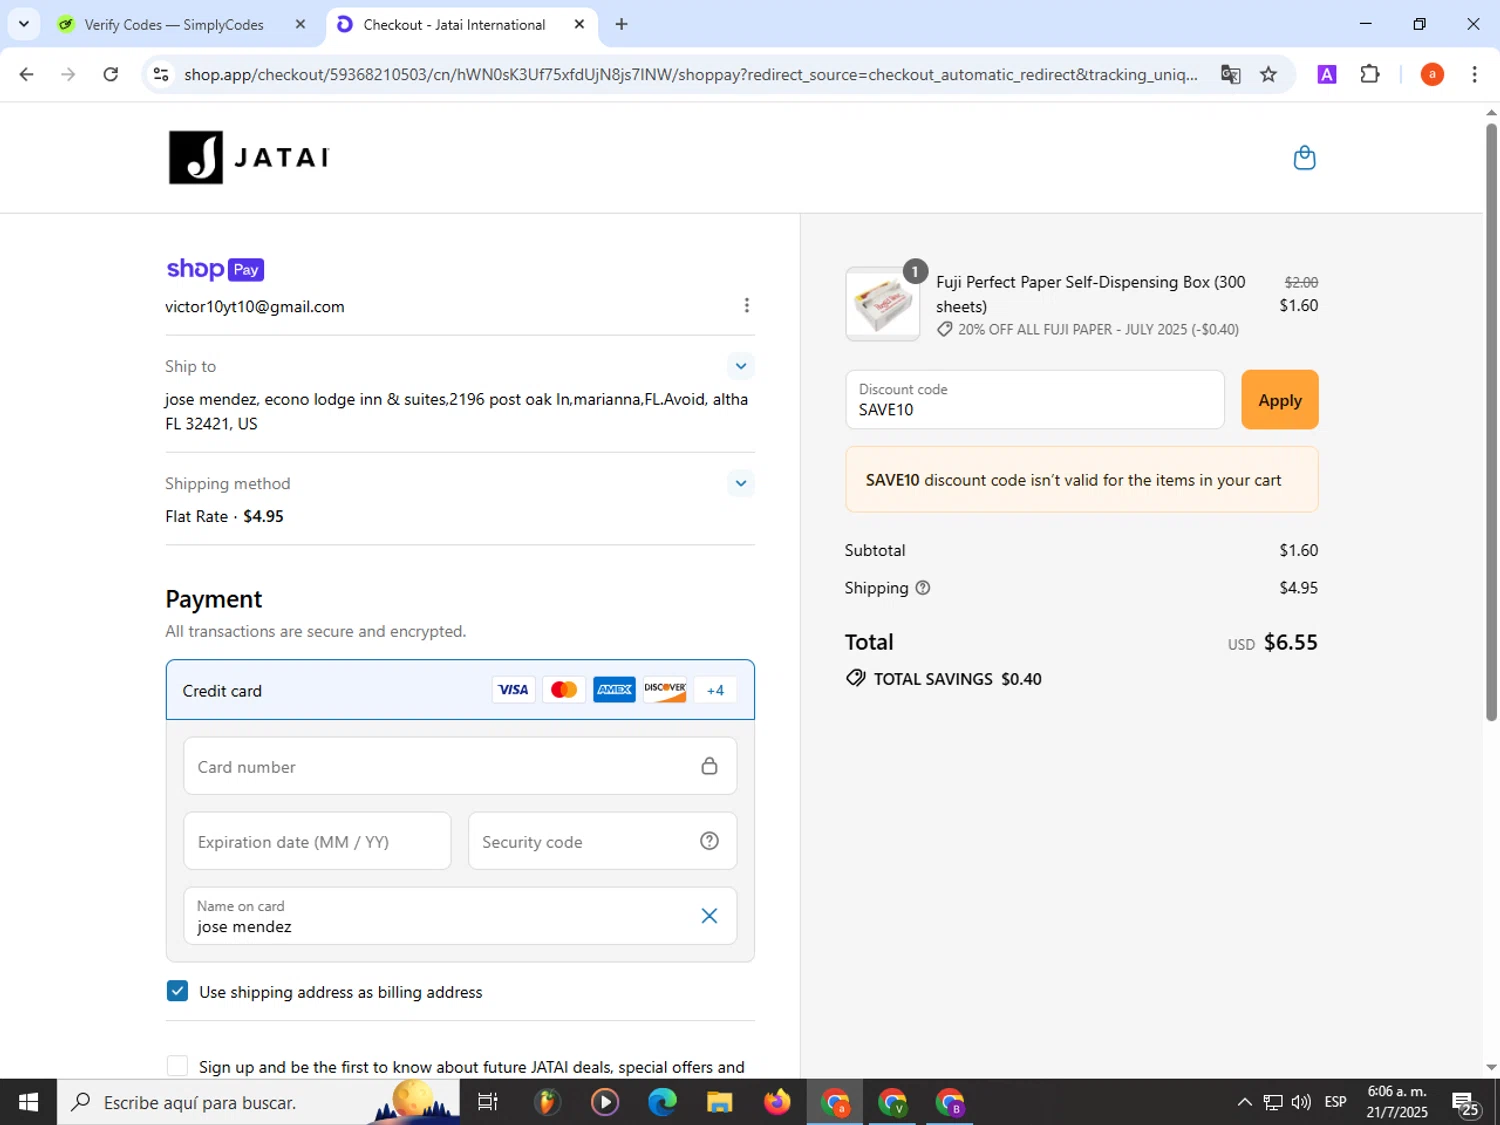1500x1125 pixels.
Task: Click the TOTAL SAVINGS $0.40 text
Action: coord(957,679)
